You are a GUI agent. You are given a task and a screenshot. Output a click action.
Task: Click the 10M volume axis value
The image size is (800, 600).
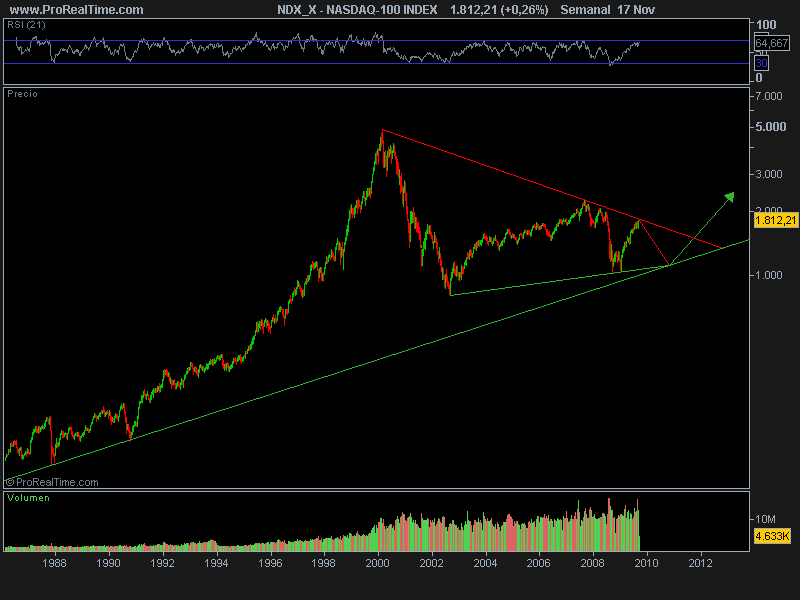(765, 519)
